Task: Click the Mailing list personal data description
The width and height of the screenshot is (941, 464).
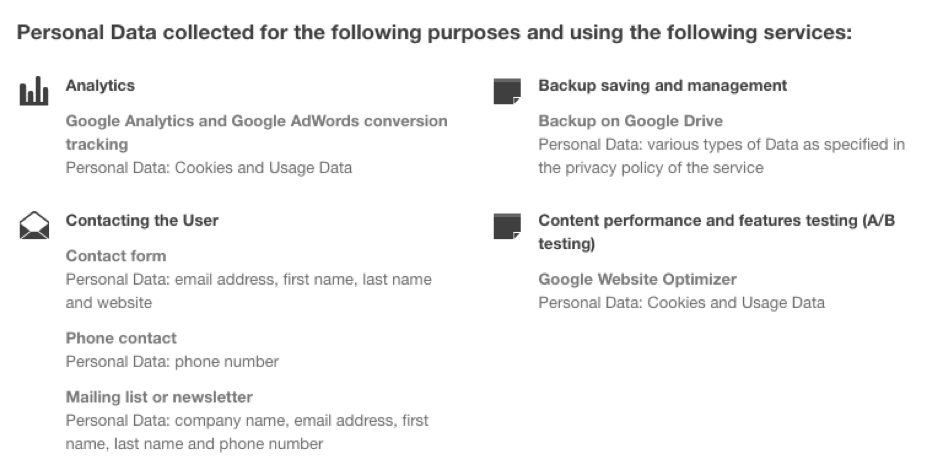Action: tap(247, 432)
